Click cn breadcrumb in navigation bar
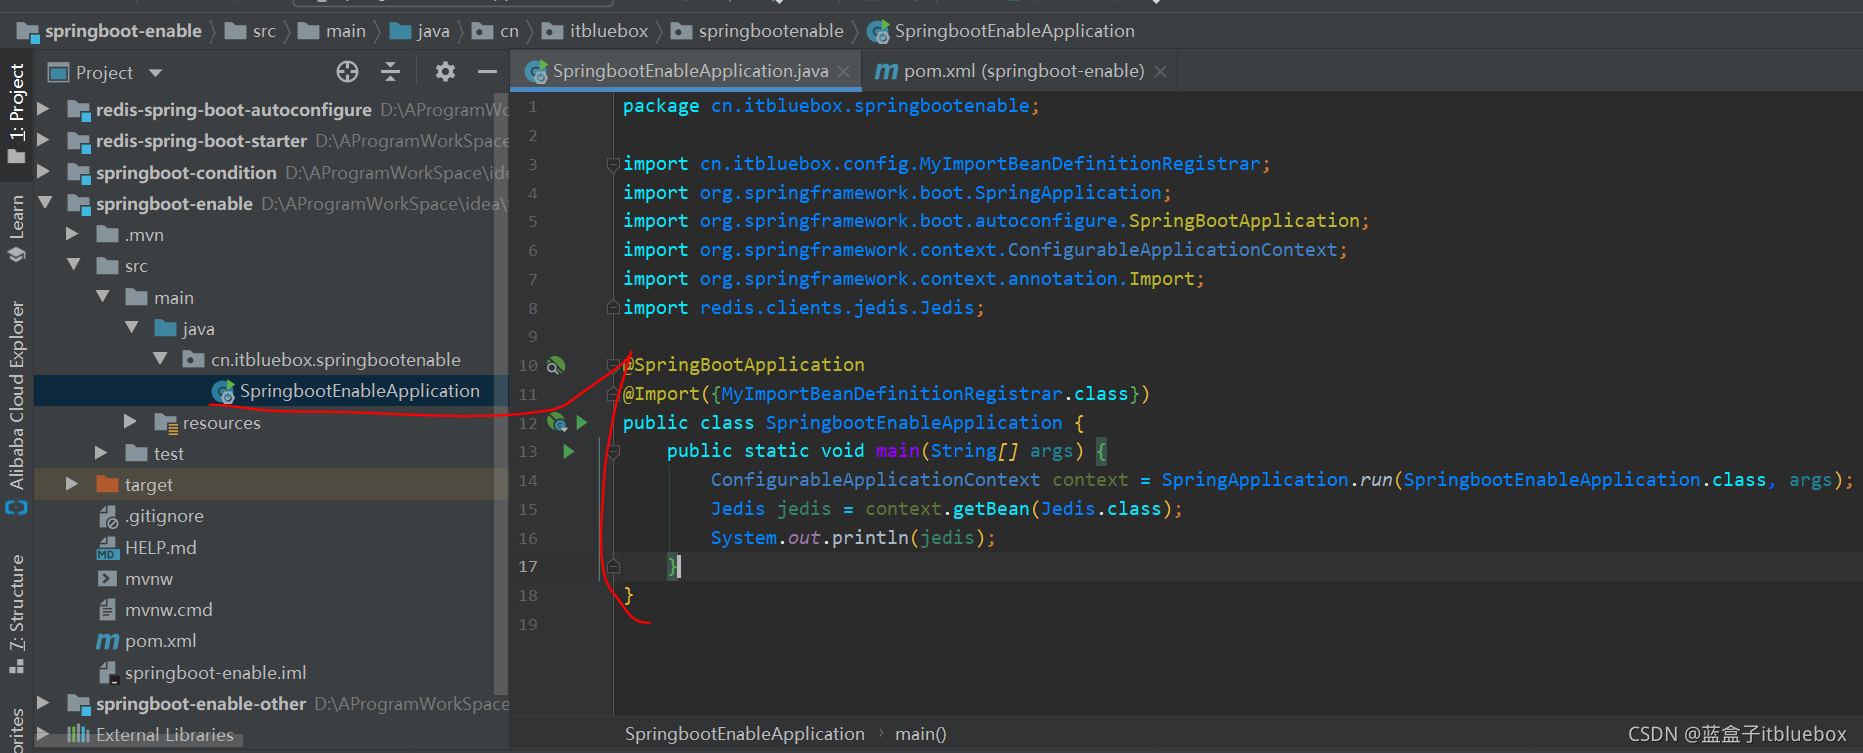Viewport: 1863px width, 753px height. (496, 31)
